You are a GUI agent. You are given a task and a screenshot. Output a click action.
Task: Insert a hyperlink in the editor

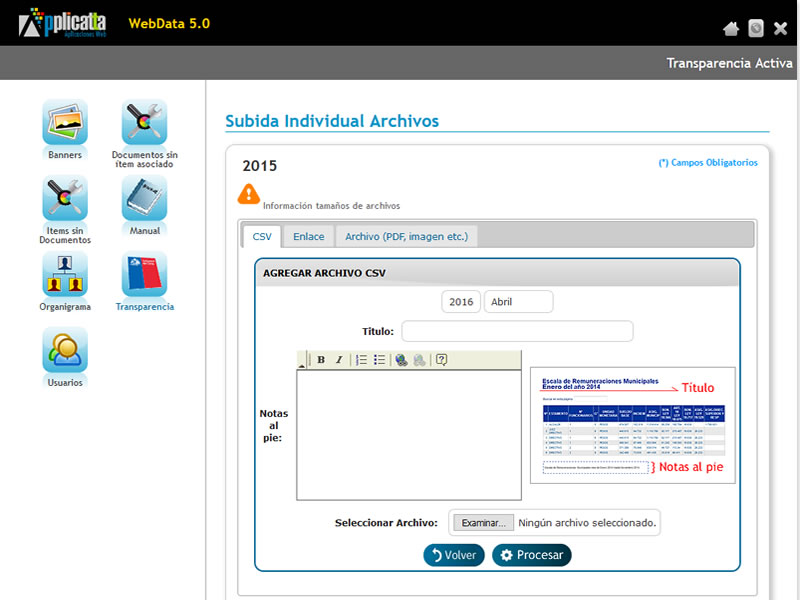[x=401, y=360]
